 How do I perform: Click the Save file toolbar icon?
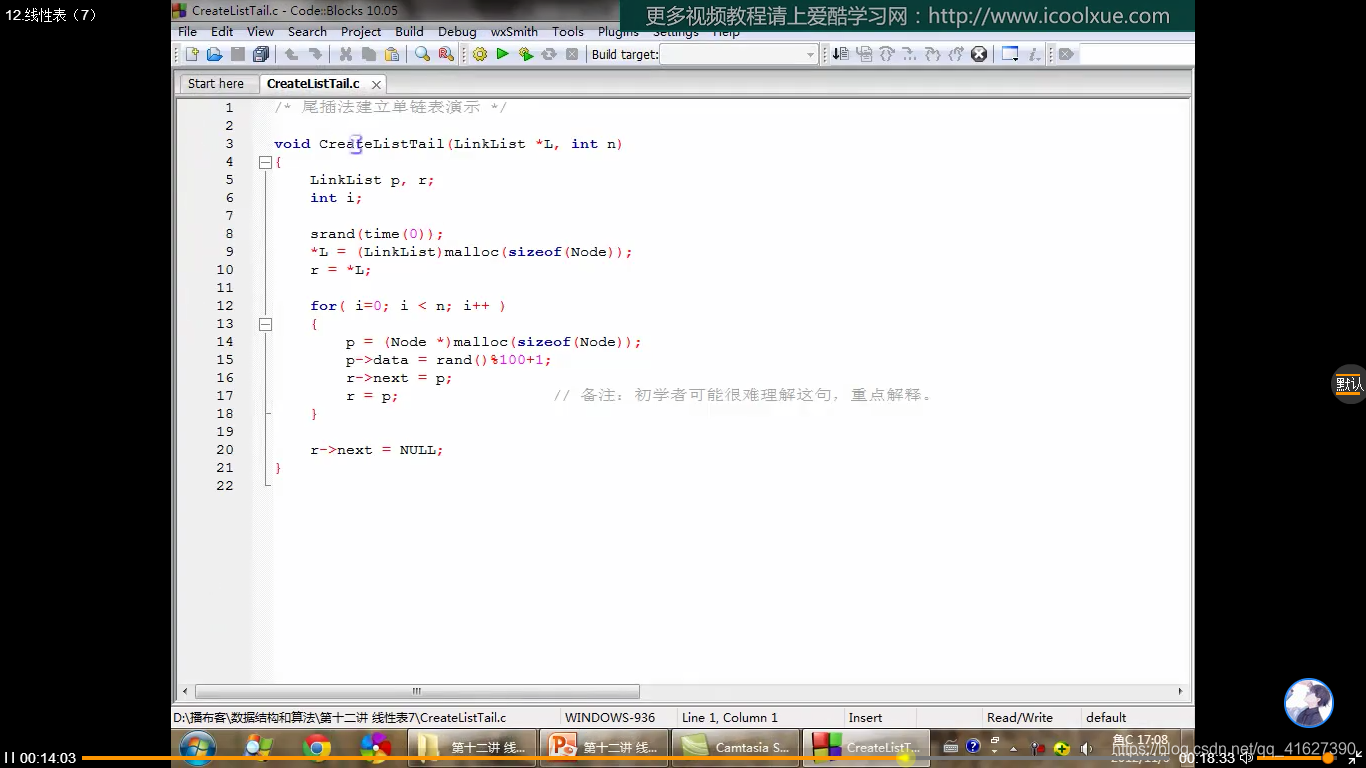[x=238, y=54]
